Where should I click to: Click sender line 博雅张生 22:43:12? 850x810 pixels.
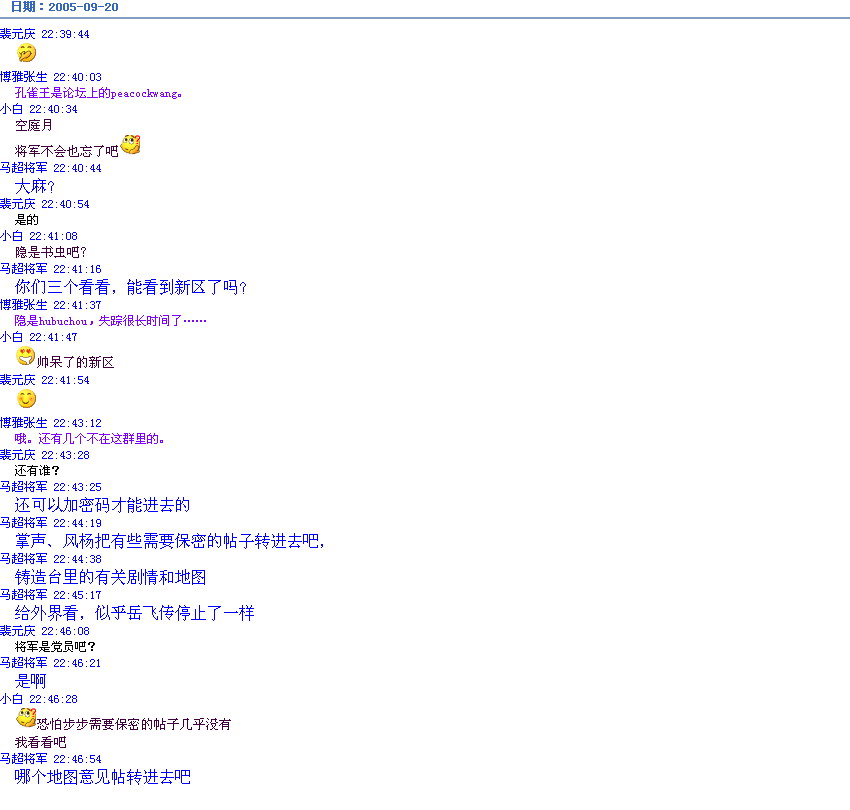coord(51,423)
